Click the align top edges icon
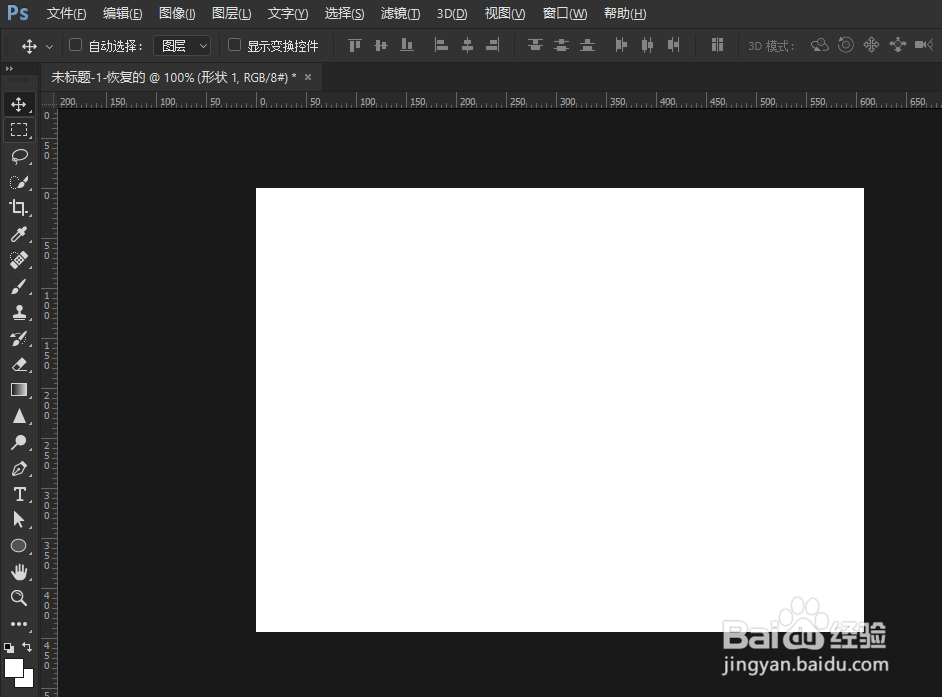 point(355,45)
